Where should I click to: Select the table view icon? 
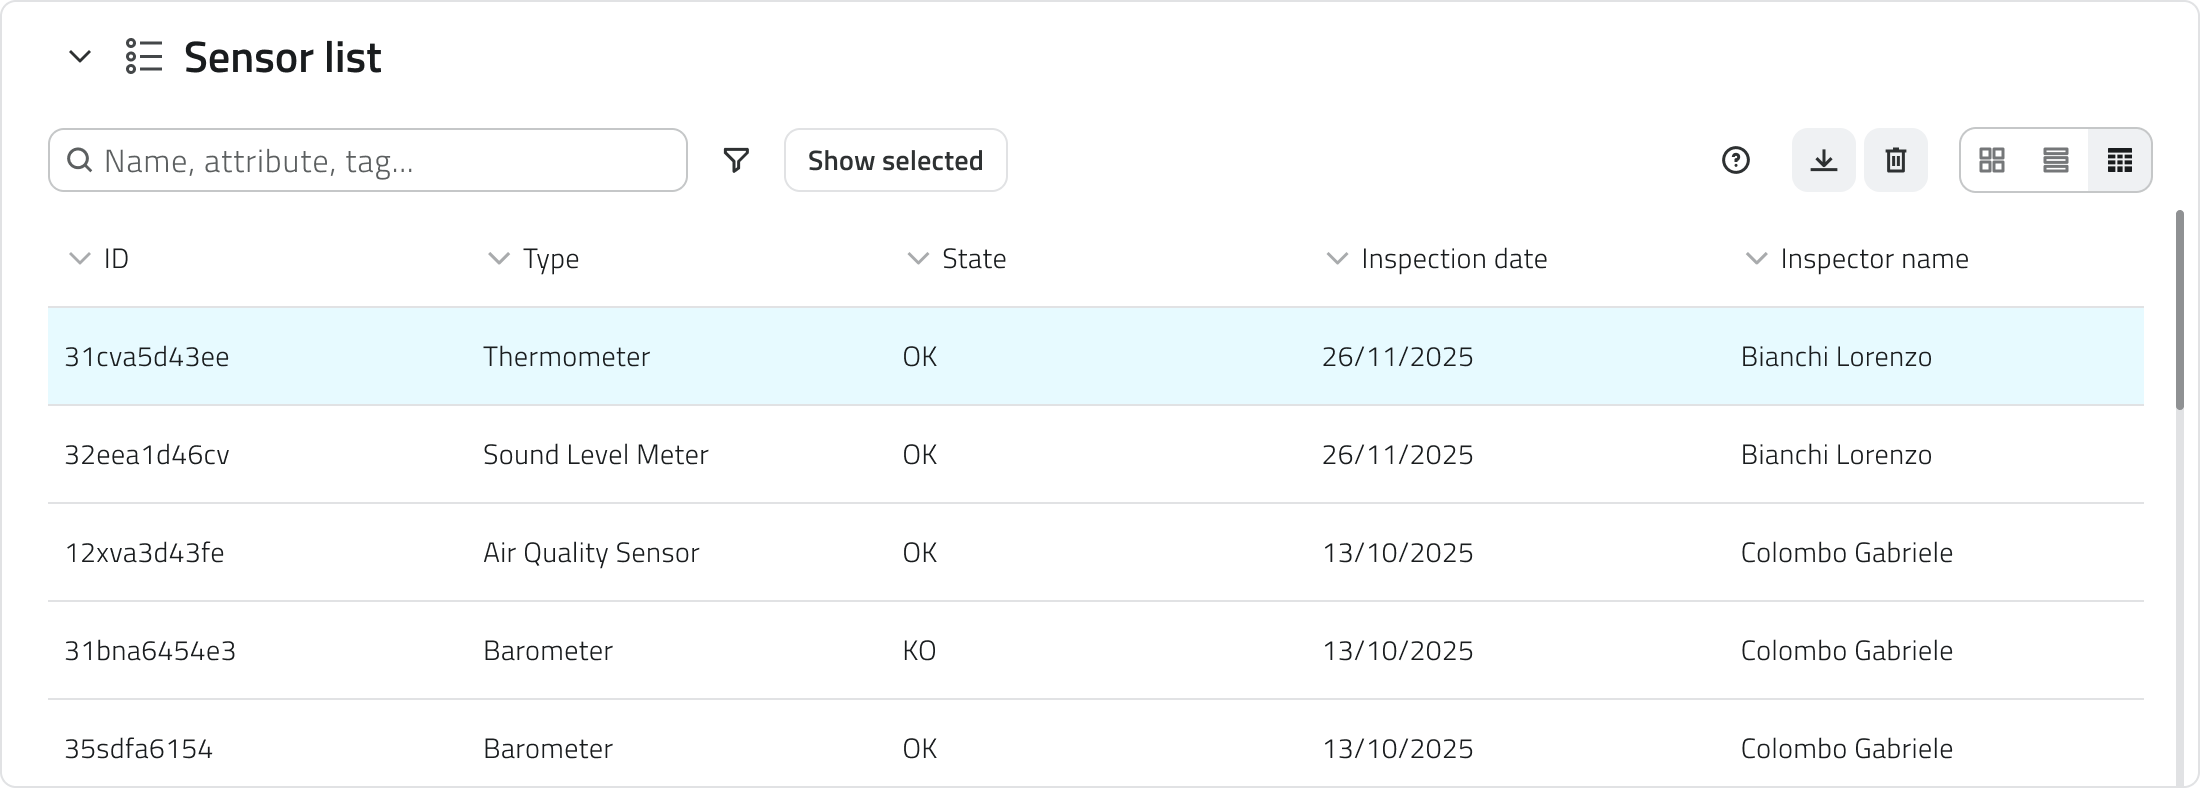click(2119, 160)
